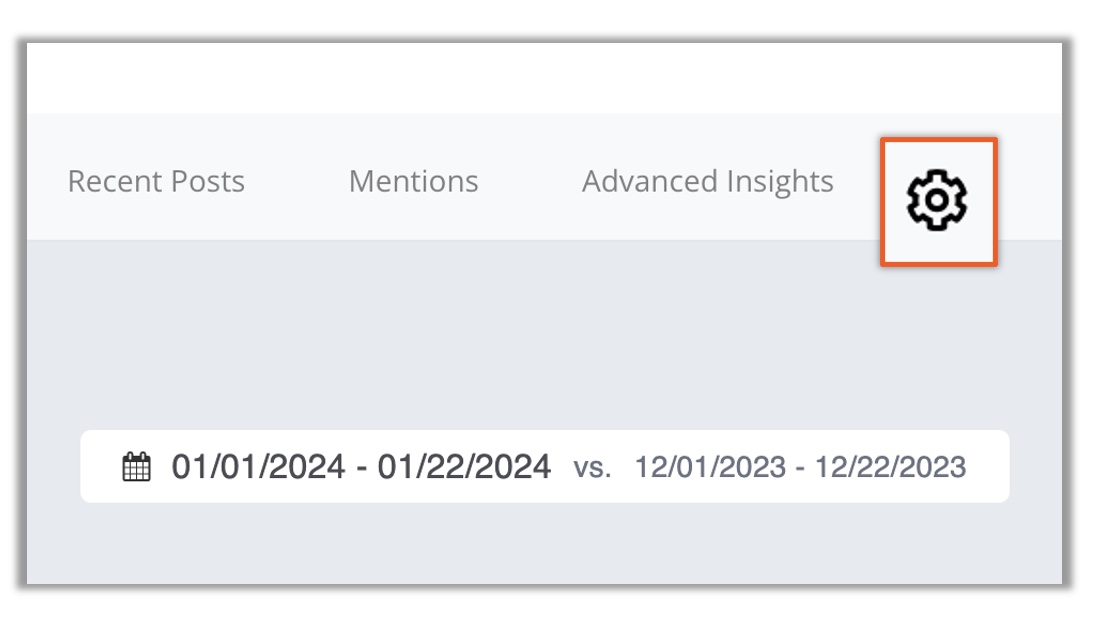Change the 12/01/2023 - 12/22/2023 comparison range
The width and height of the screenshot is (1096, 626).
pyautogui.click(x=800, y=467)
